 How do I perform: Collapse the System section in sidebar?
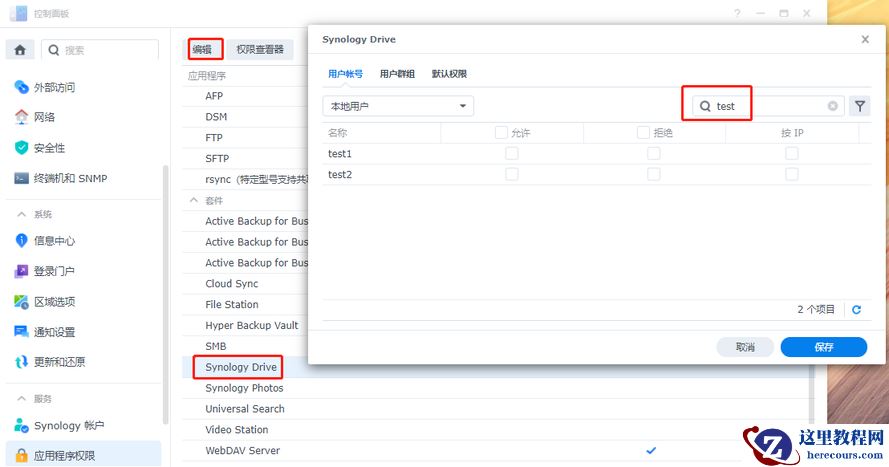click(x=21, y=214)
